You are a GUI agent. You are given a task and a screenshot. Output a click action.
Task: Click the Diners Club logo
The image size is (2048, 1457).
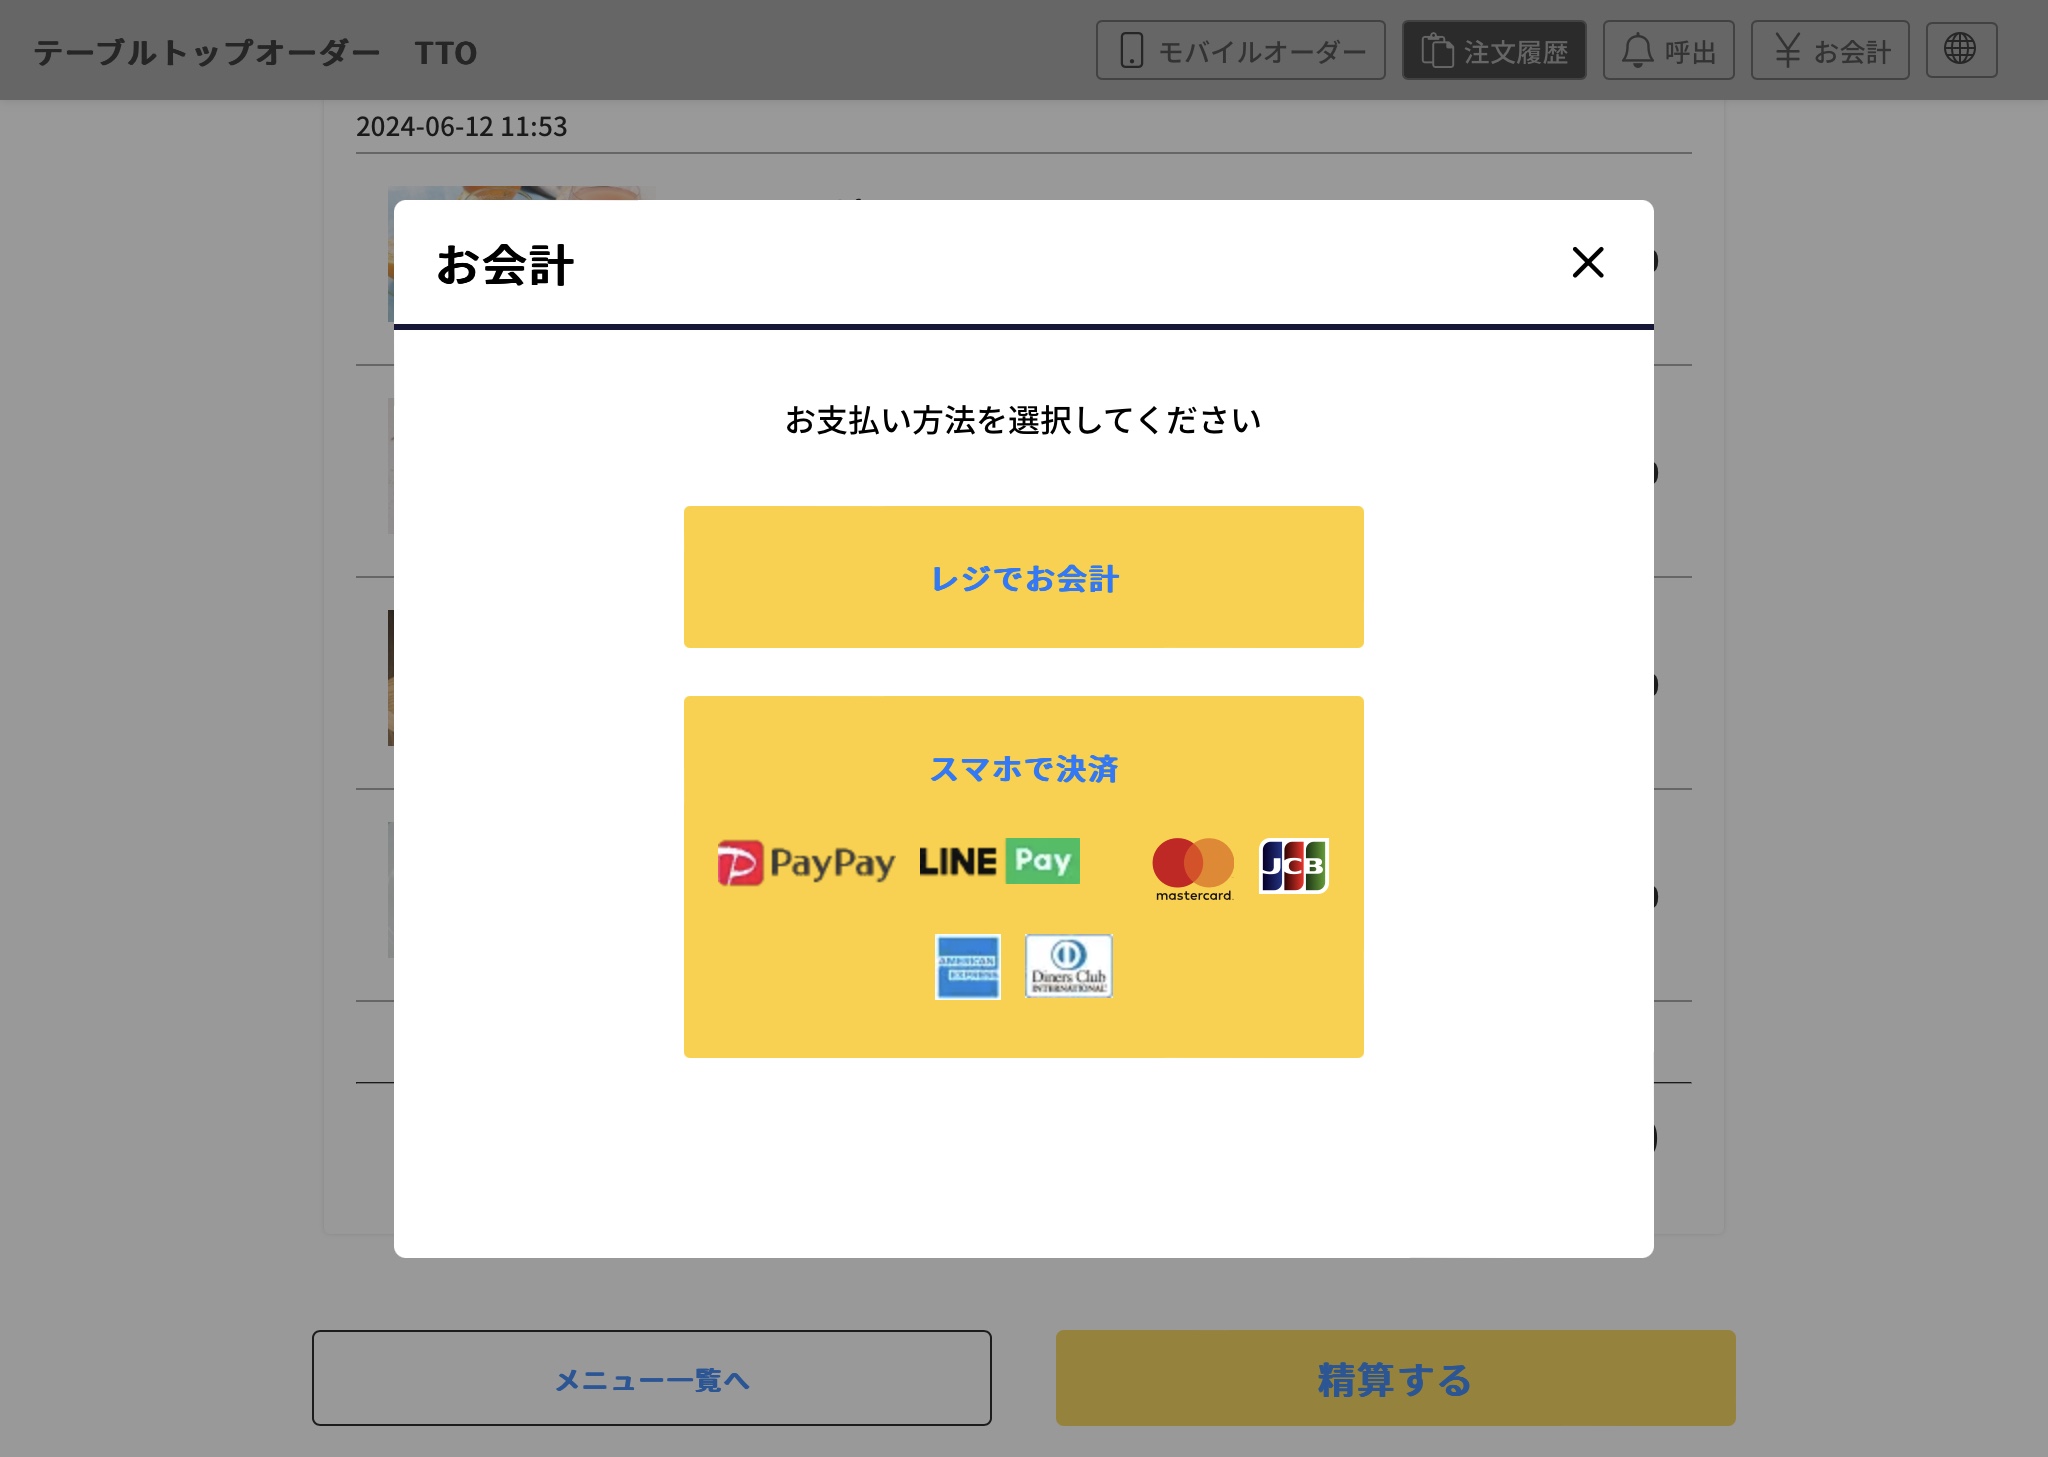point(1069,966)
